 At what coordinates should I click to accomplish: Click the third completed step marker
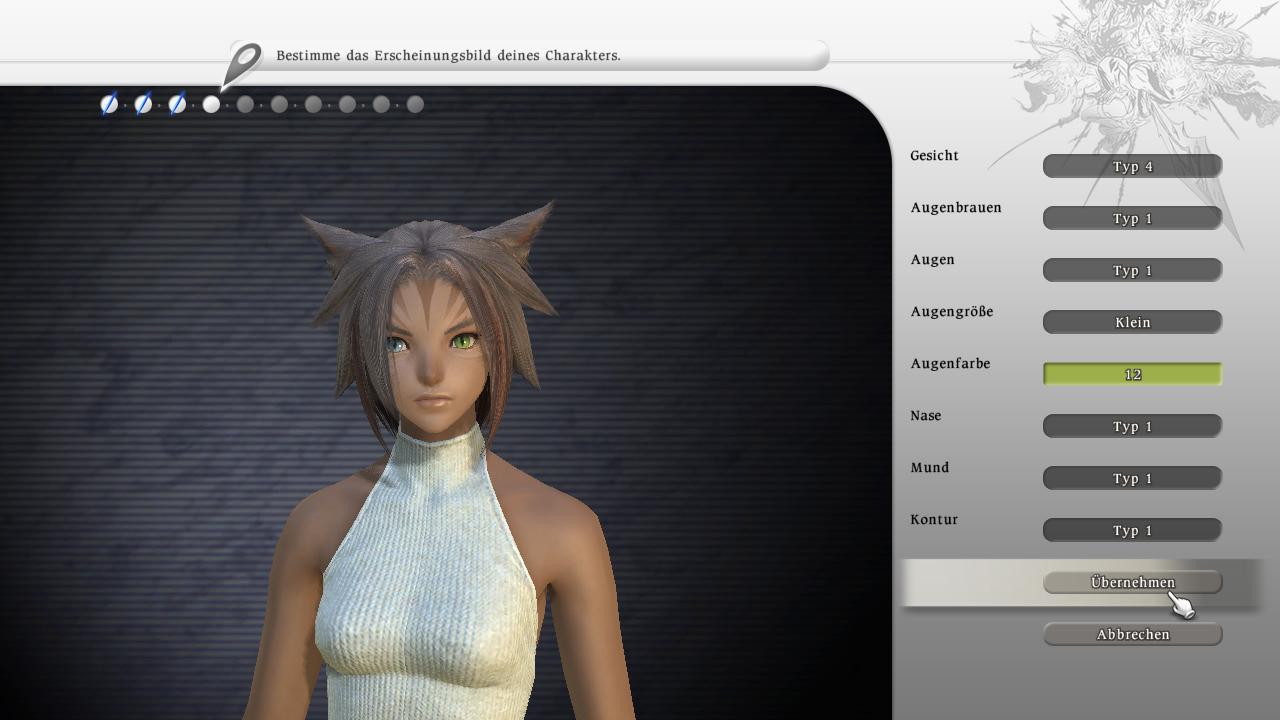pos(177,104)
